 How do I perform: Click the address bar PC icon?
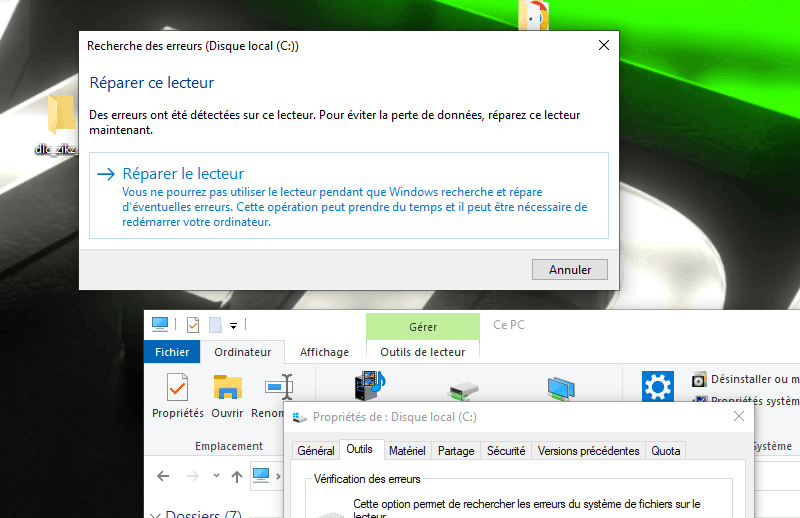(x=261, y=475)
